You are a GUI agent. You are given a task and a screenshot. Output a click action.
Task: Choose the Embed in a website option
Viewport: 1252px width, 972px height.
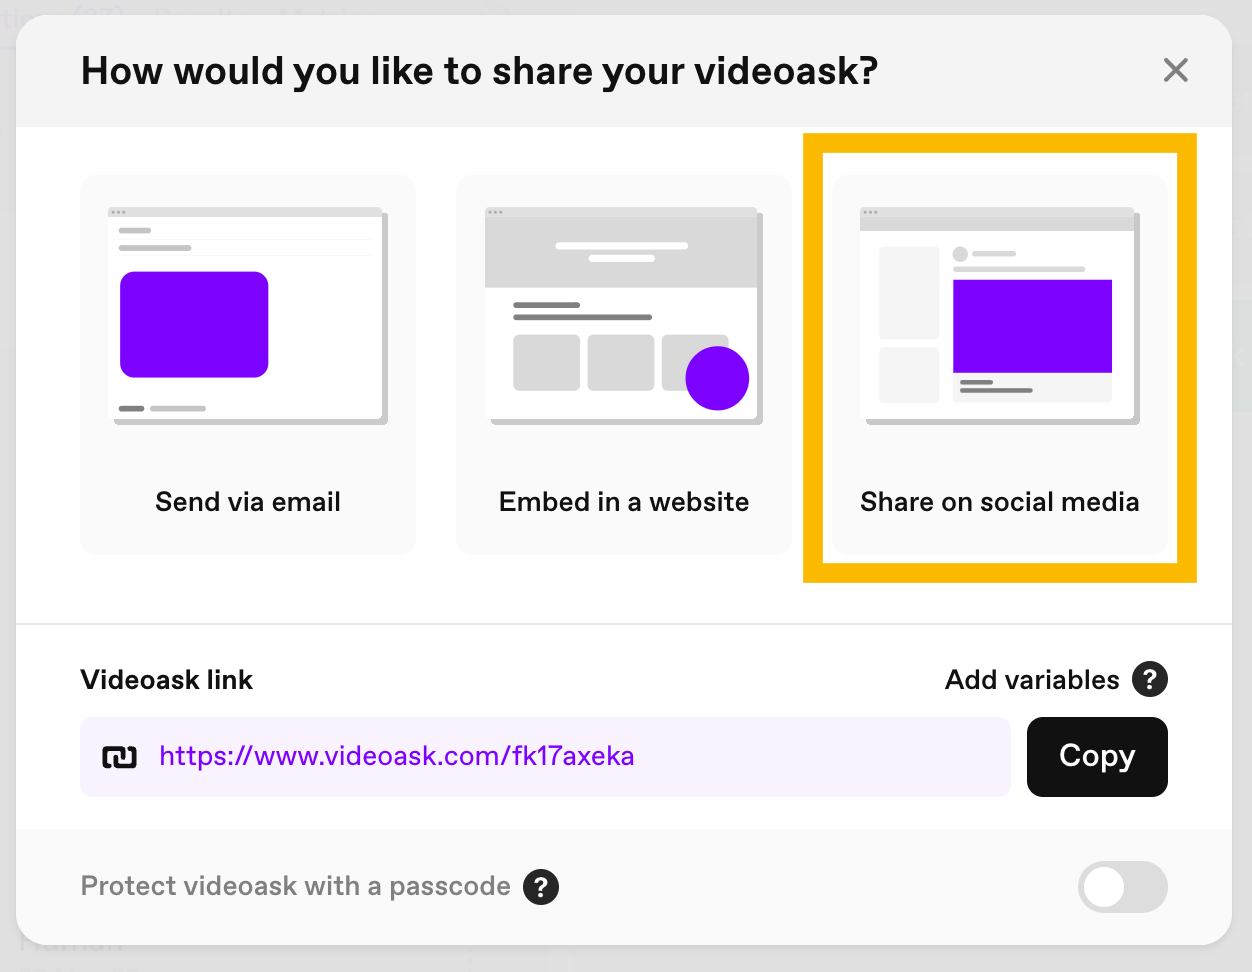coord(624,364)
